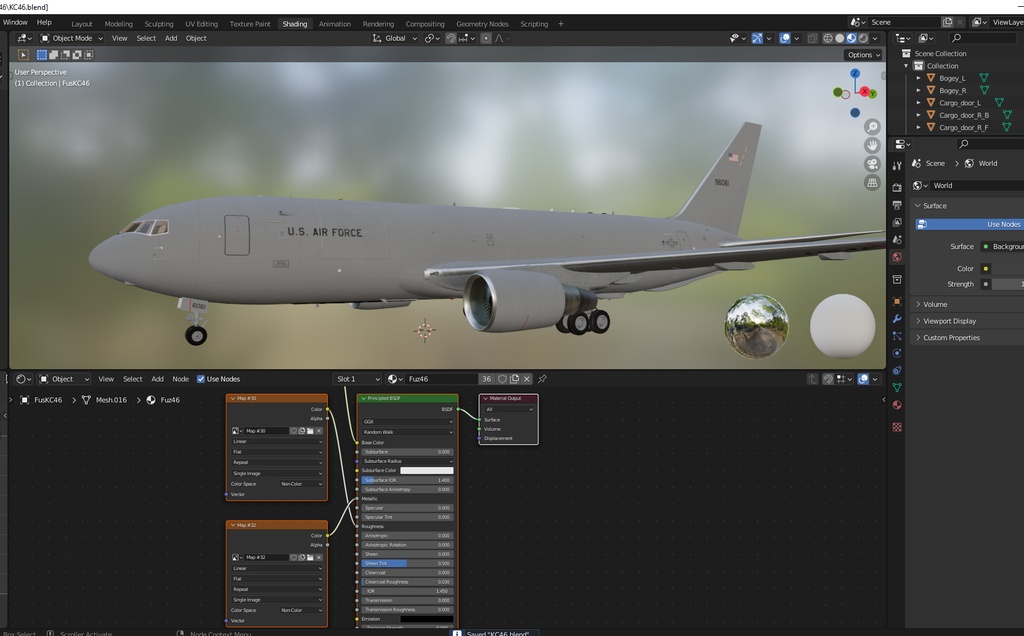
Task: Select the Render properties icon
Action: (896, 187)
